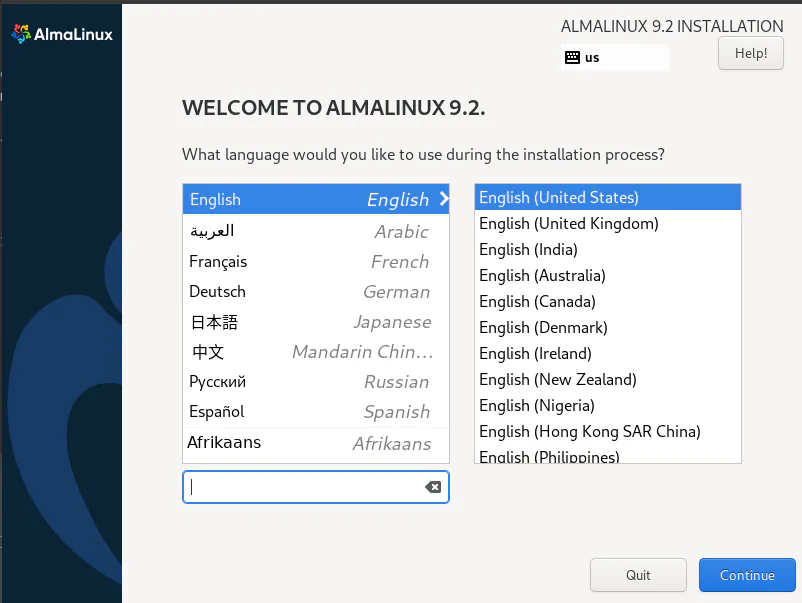The image size is (802, 603).
Task: Select Afrikaans language row
Action: [316, 443]
